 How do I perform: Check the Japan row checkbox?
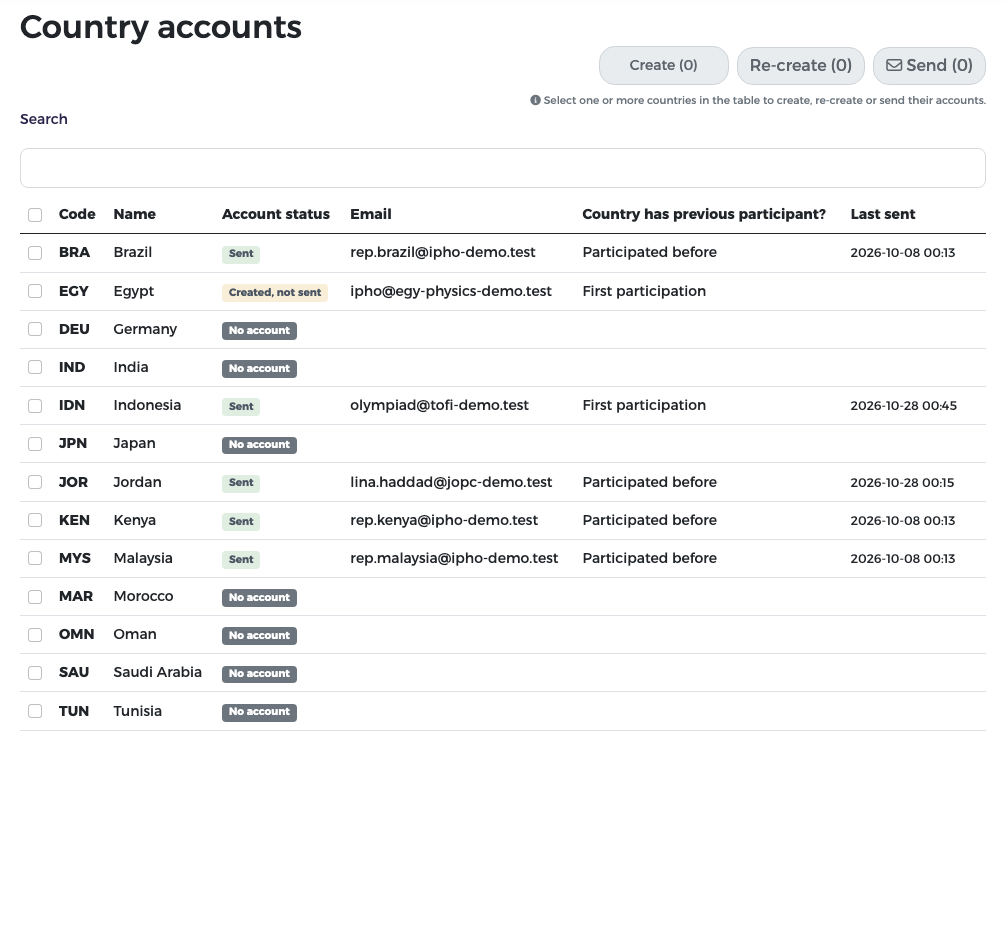35,443
